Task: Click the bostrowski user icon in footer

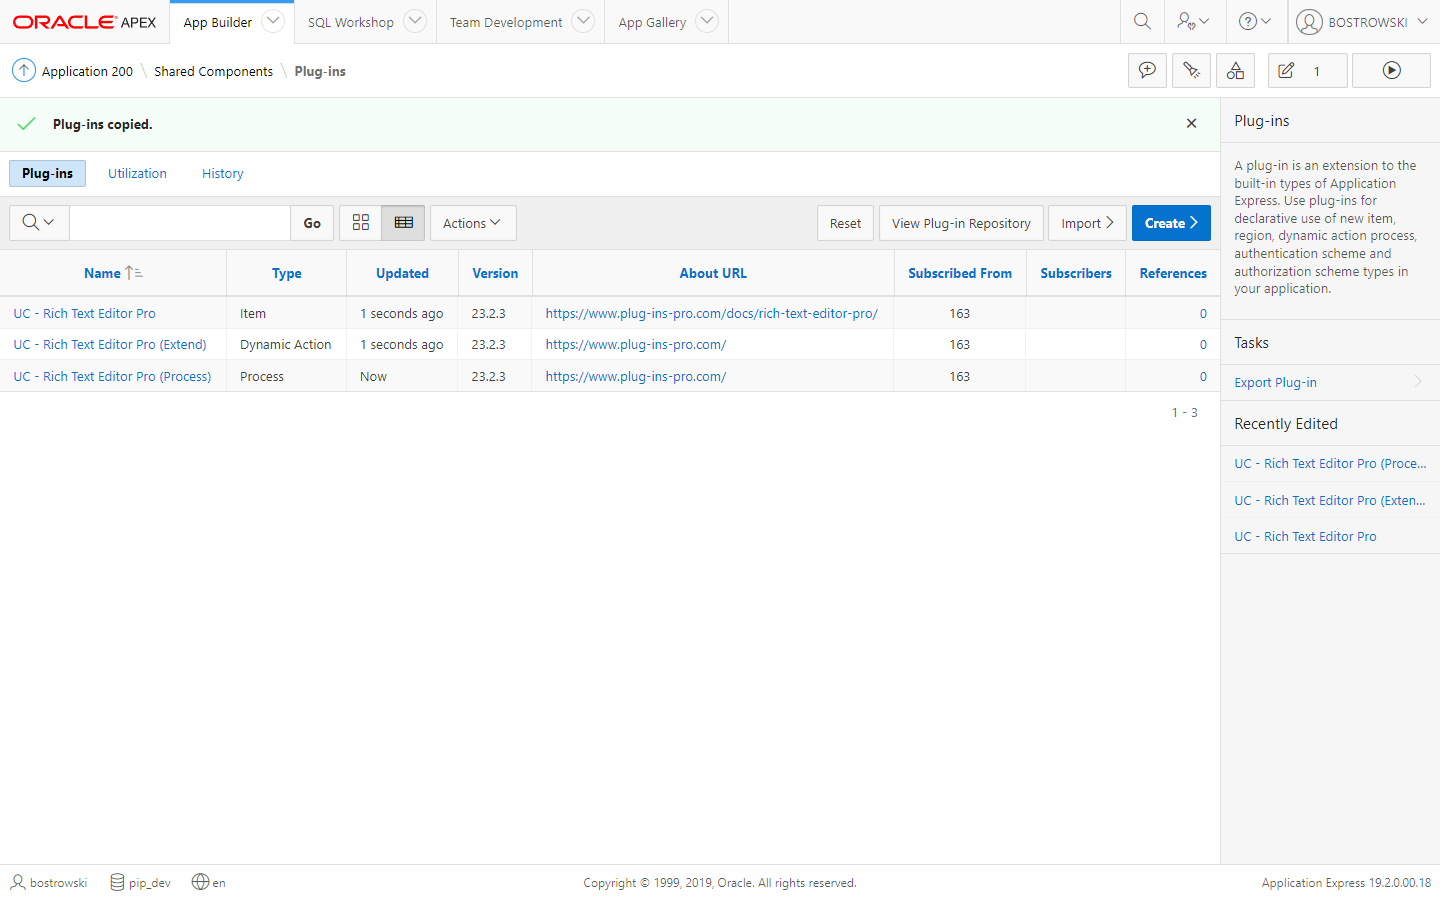Action: point(18,882)
